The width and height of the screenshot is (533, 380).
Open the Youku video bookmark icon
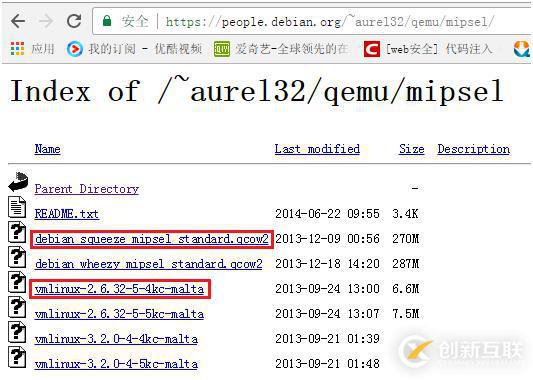(x=74, y=49)
